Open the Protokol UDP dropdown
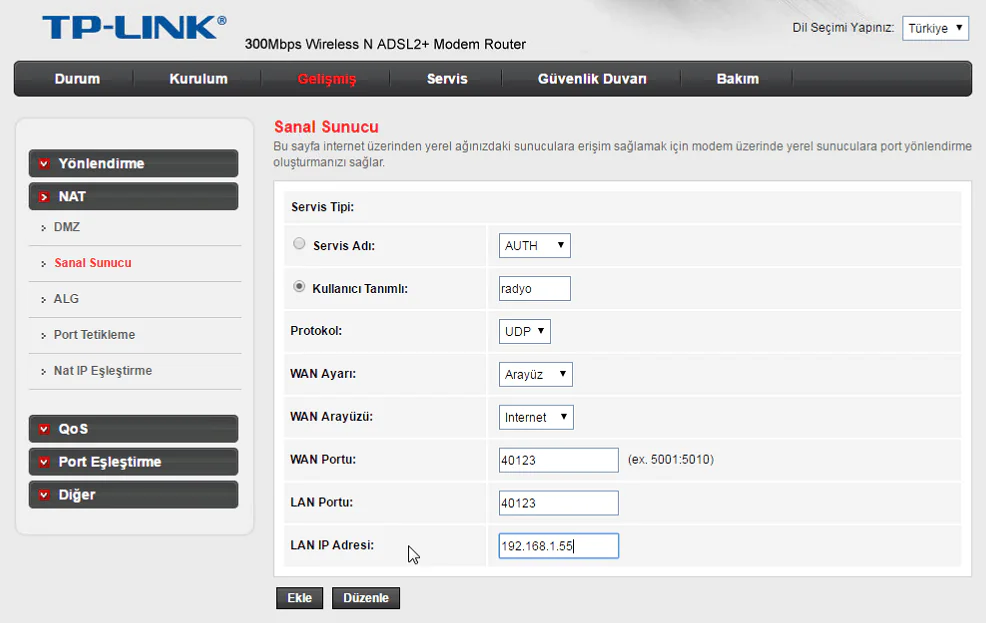The width and height of the screenshot is (986, 623). tap(524, 331)
